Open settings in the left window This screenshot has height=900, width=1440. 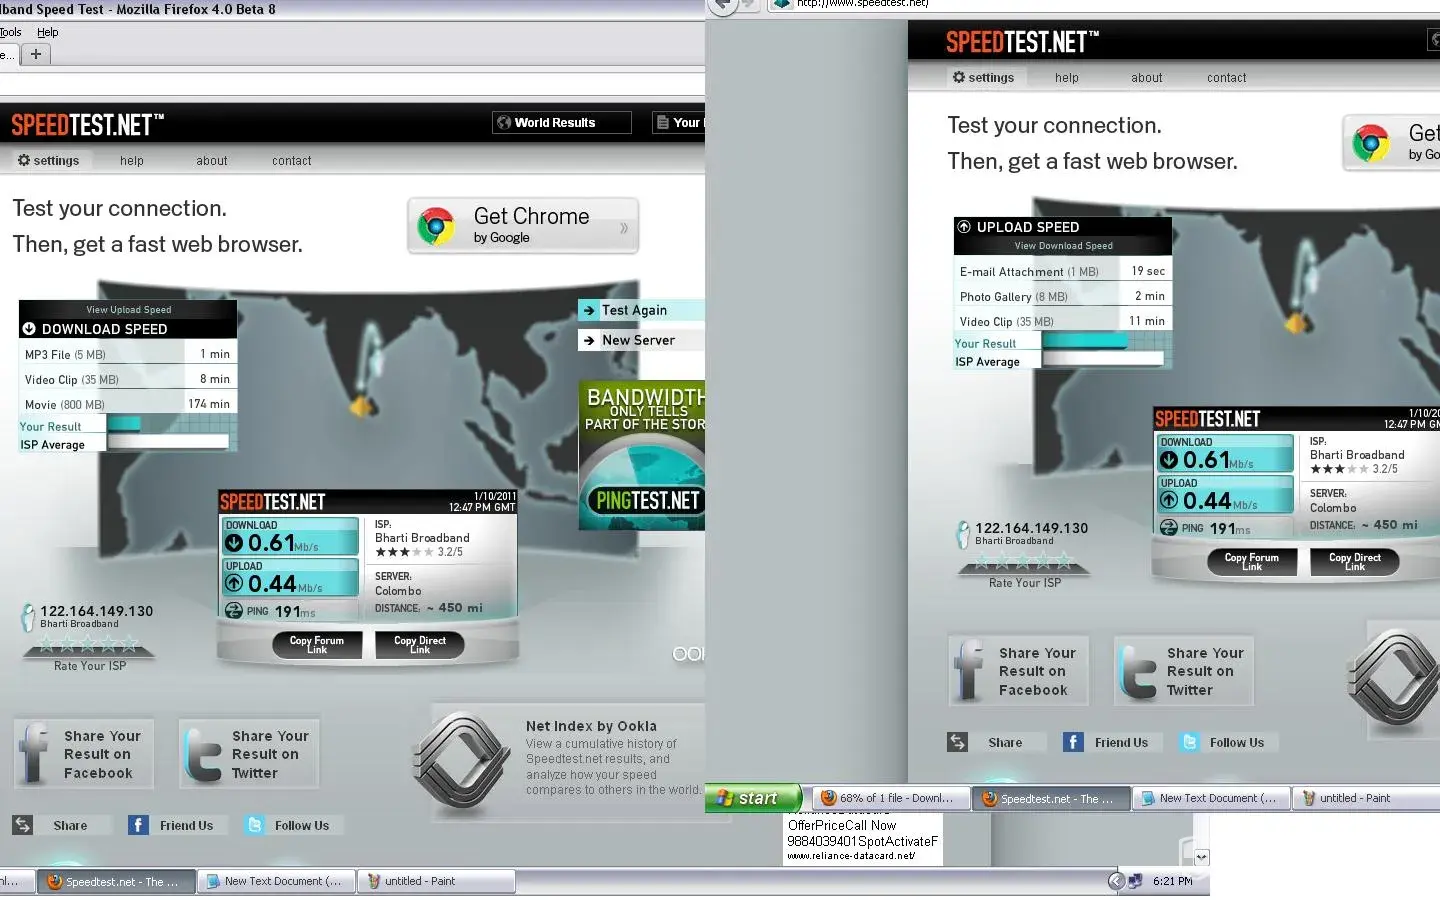(x=48, y=160)
